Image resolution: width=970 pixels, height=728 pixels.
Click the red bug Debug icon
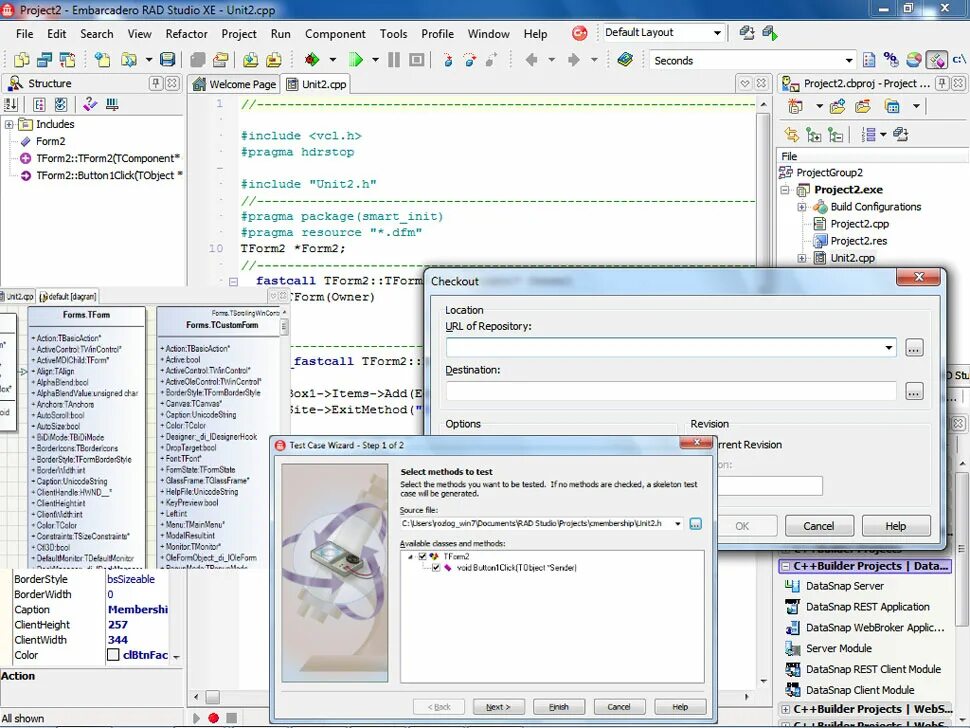point(312,60)
